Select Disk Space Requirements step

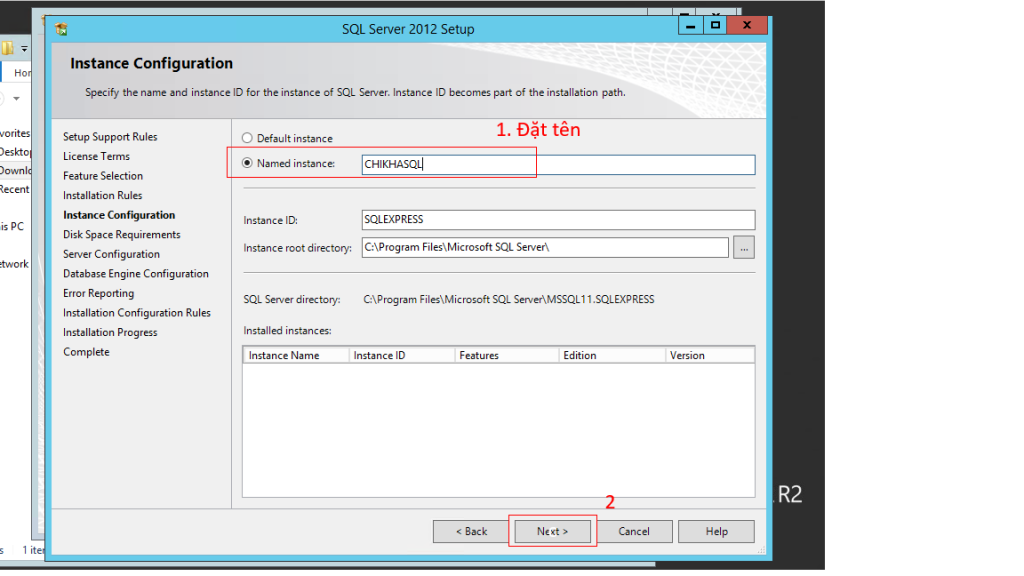click(x=121, y=235)
